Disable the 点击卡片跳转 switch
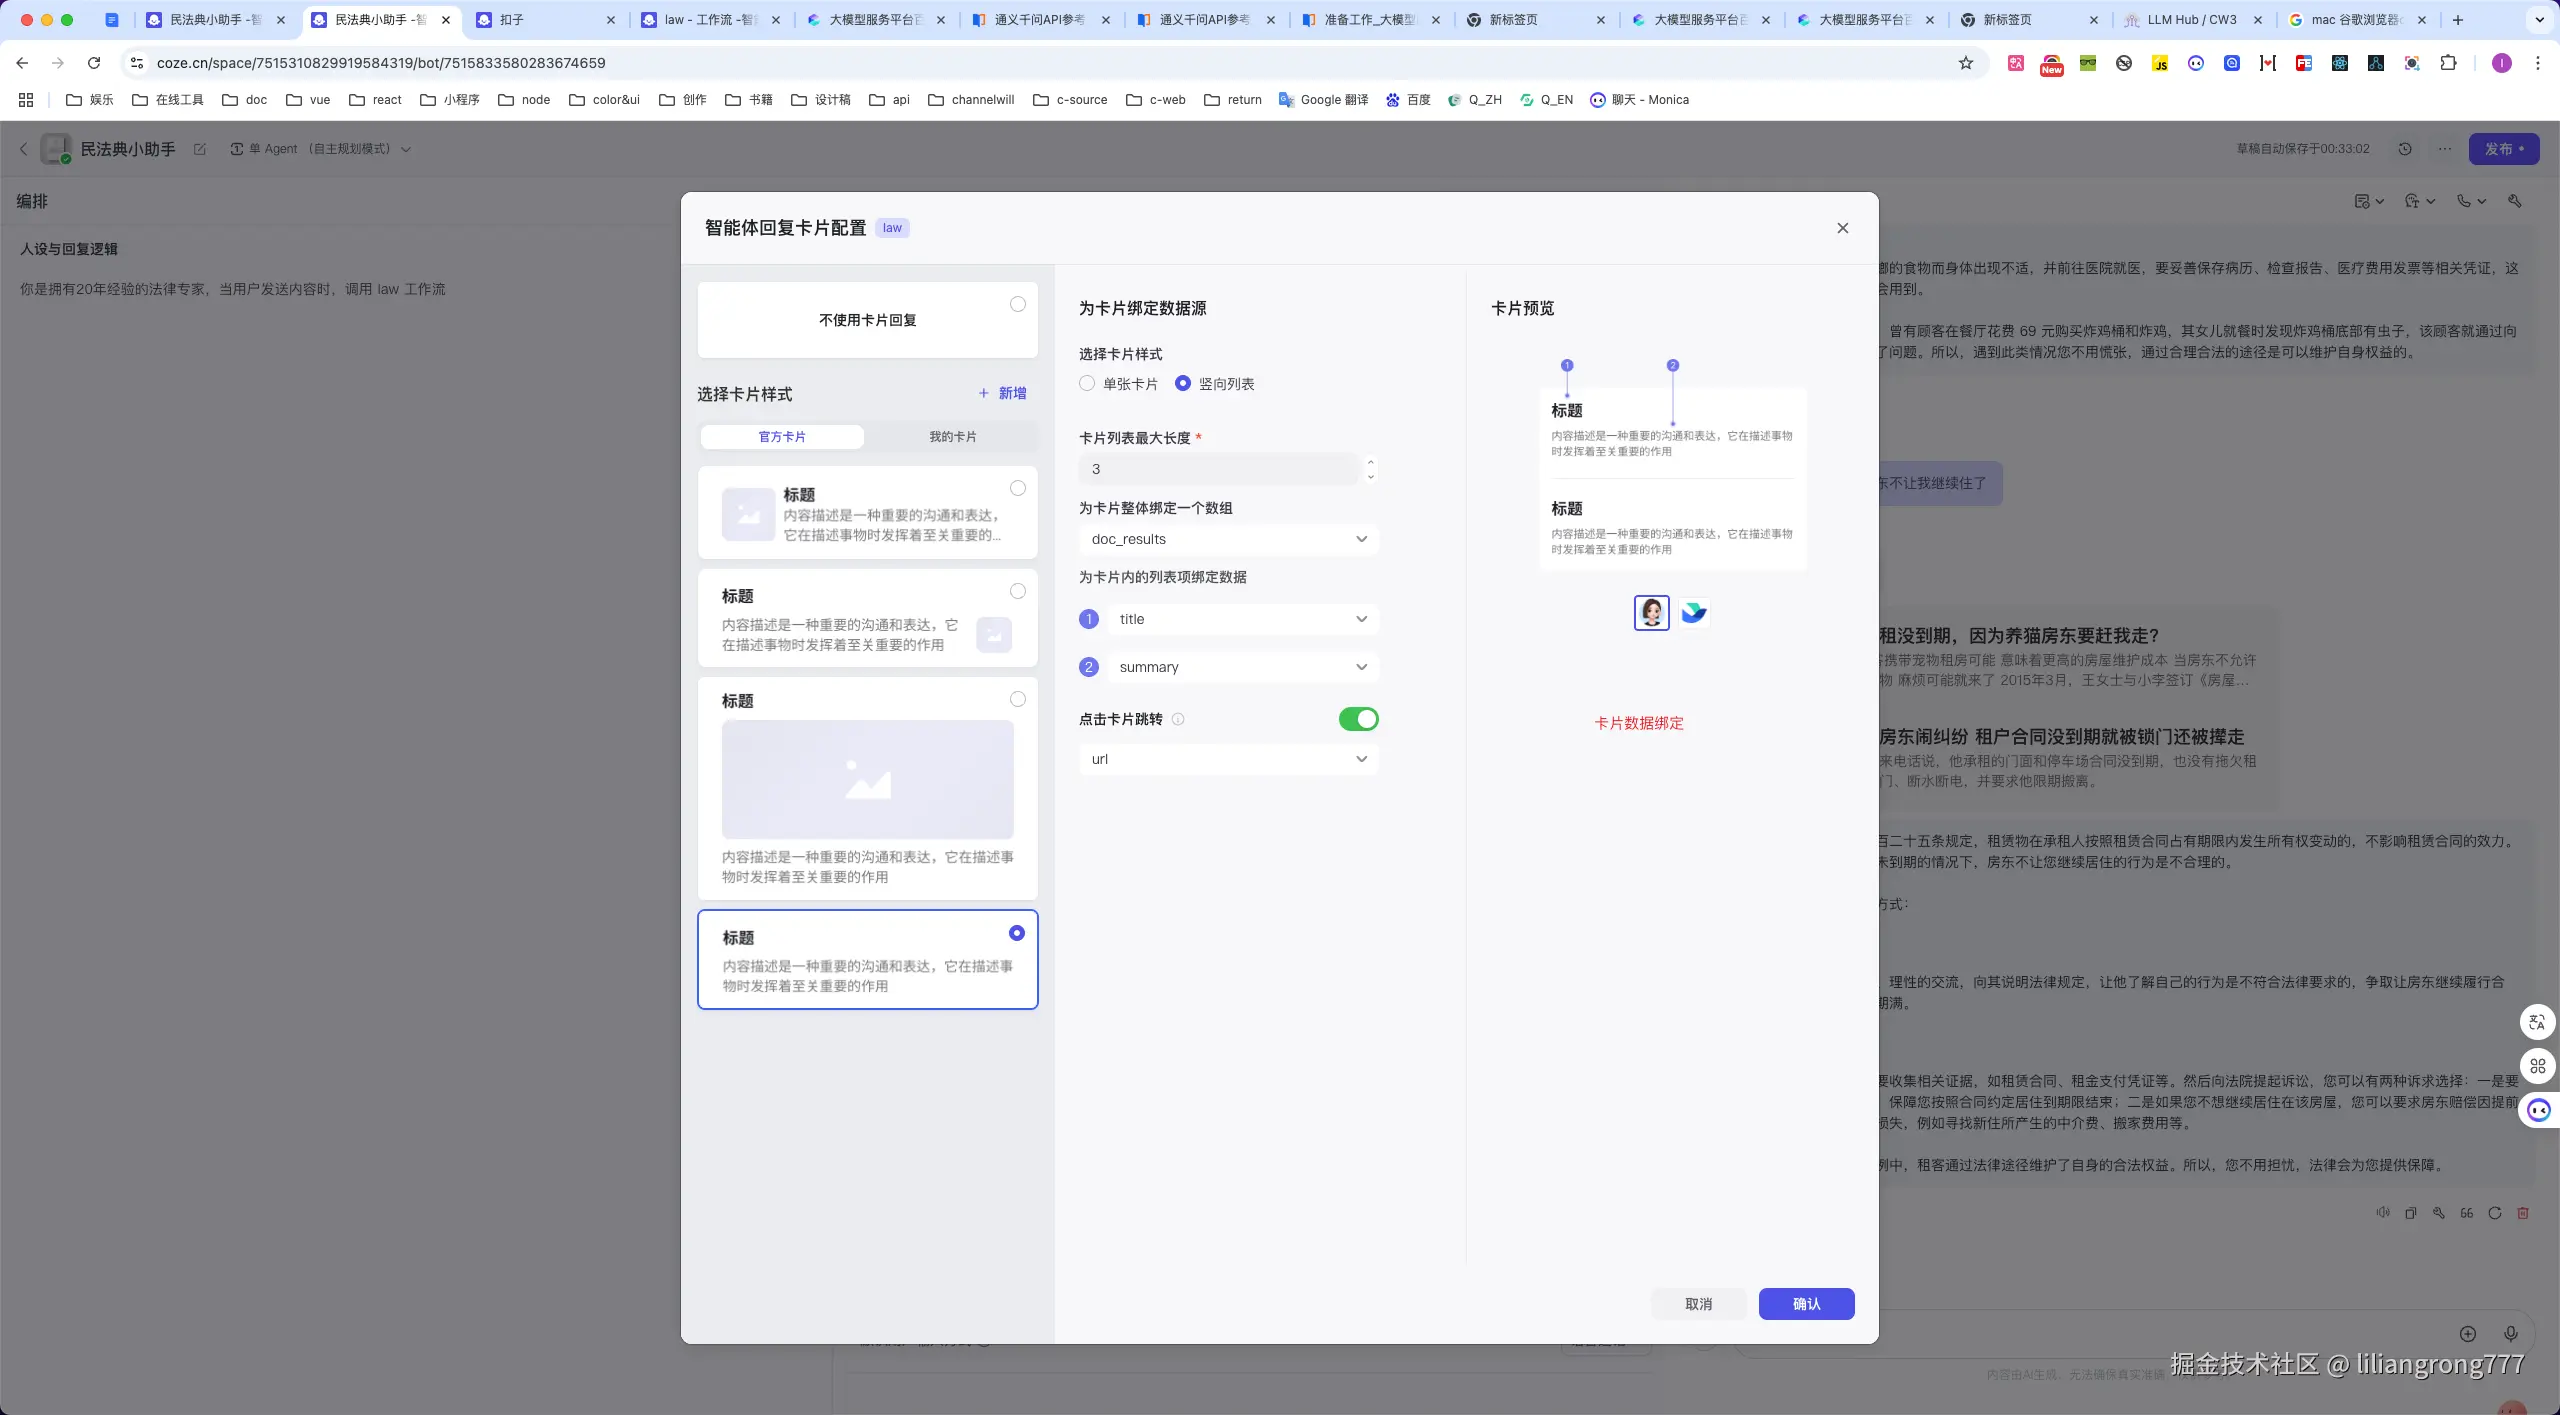Image resolution: width=2560 pixels, height=1415 pixels. (1358, 719)
